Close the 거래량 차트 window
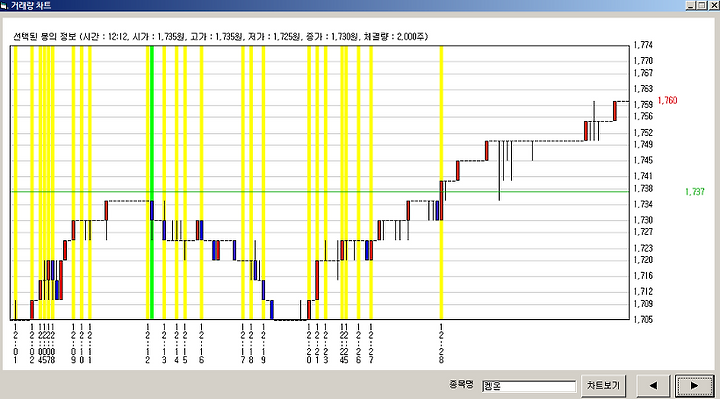Screen dimensions: 720x399 713,6
